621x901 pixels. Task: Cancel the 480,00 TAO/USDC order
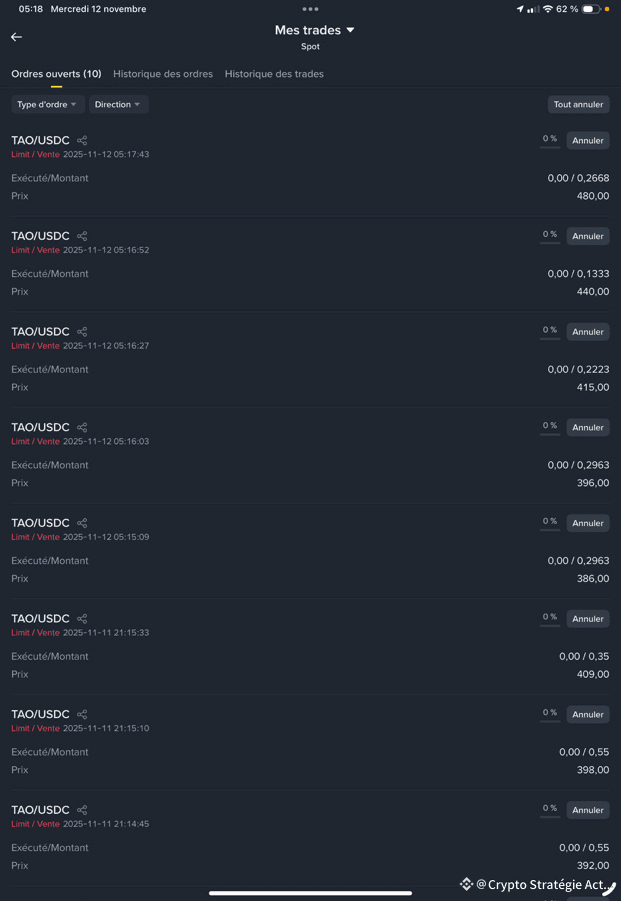pos(587,141)
